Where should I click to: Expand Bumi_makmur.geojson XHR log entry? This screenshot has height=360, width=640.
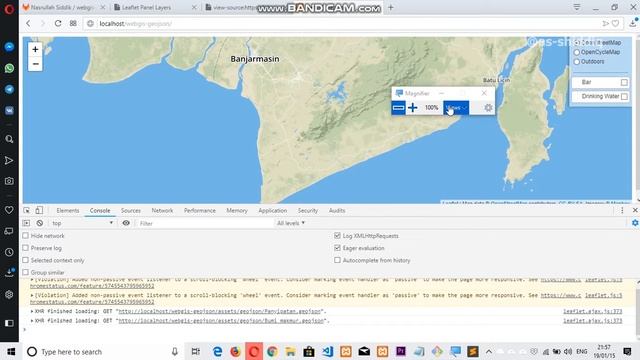point(32,321)
